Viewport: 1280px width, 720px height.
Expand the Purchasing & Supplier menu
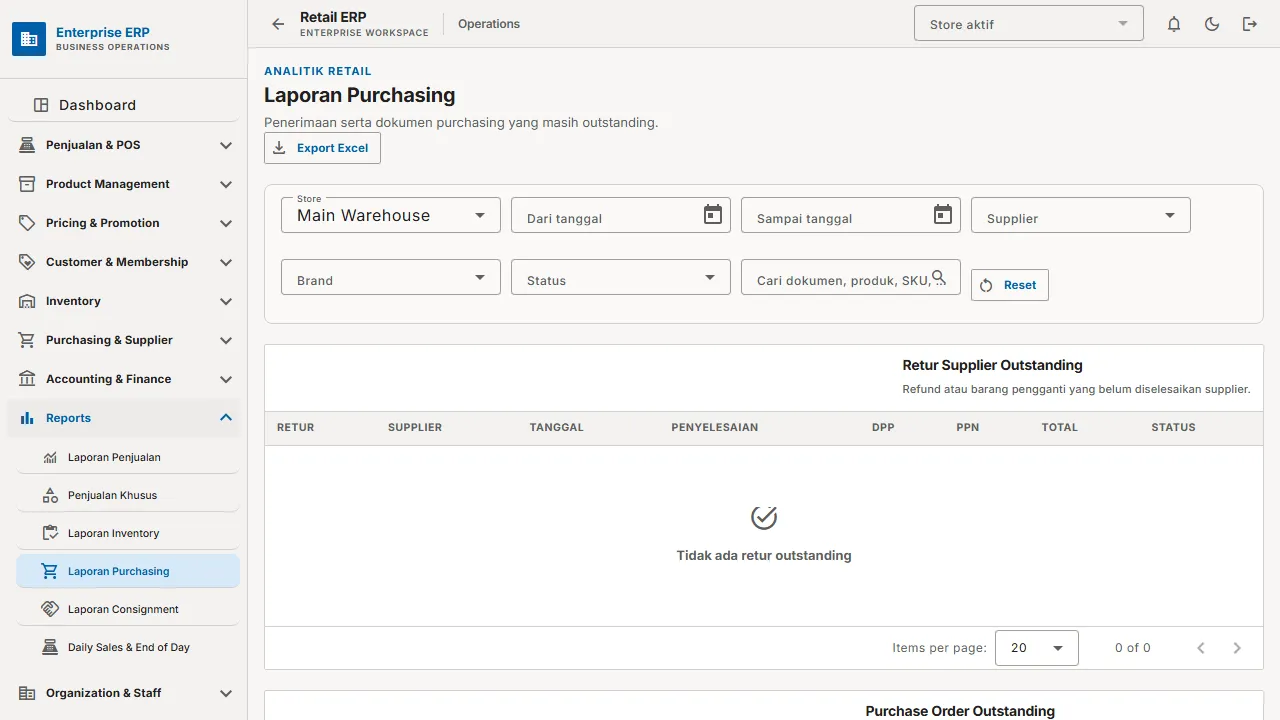124,340
